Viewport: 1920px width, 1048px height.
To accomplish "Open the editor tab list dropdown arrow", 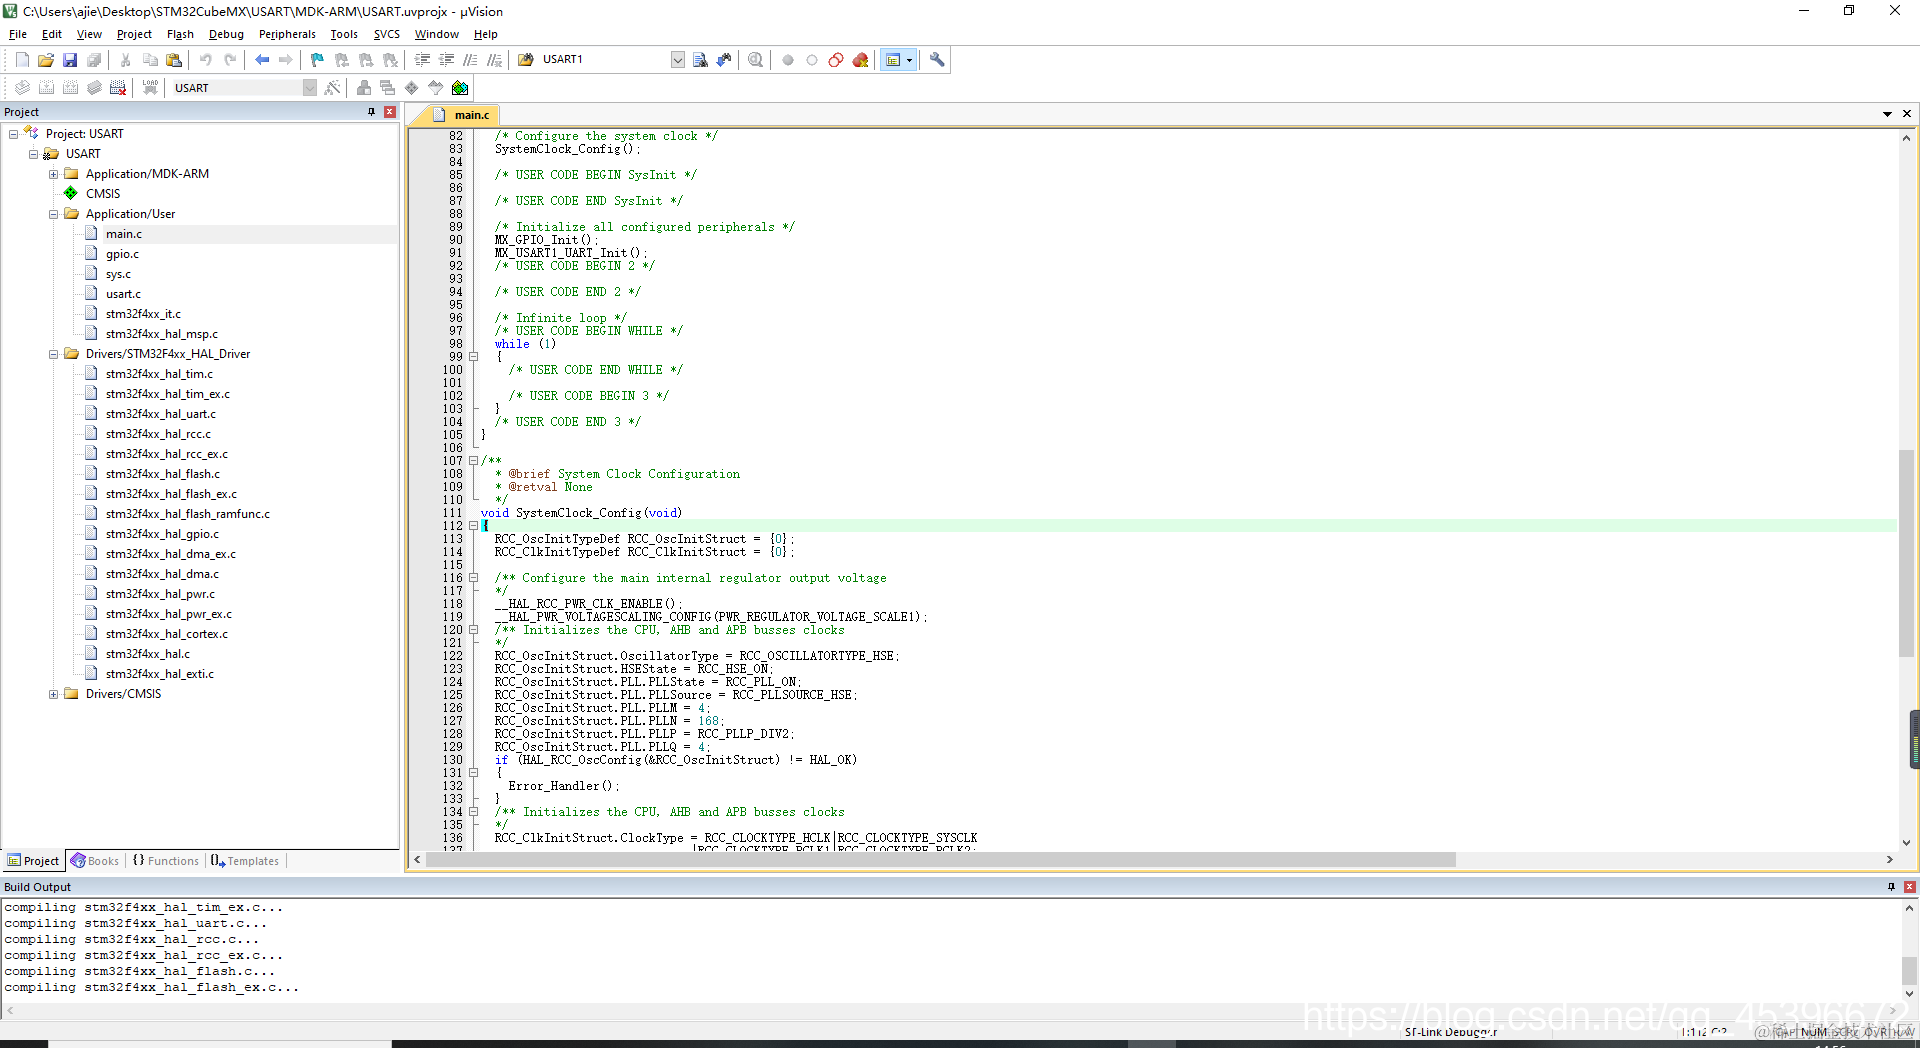I will 1887,114.
